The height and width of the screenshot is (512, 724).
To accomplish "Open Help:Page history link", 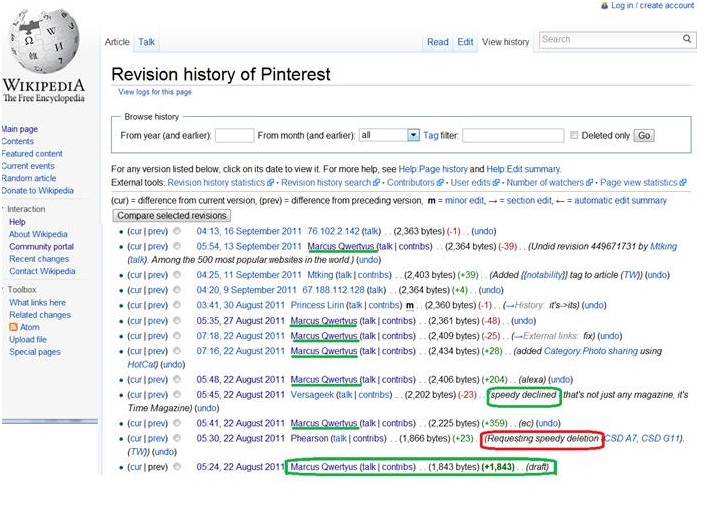I will click(433, 169).
